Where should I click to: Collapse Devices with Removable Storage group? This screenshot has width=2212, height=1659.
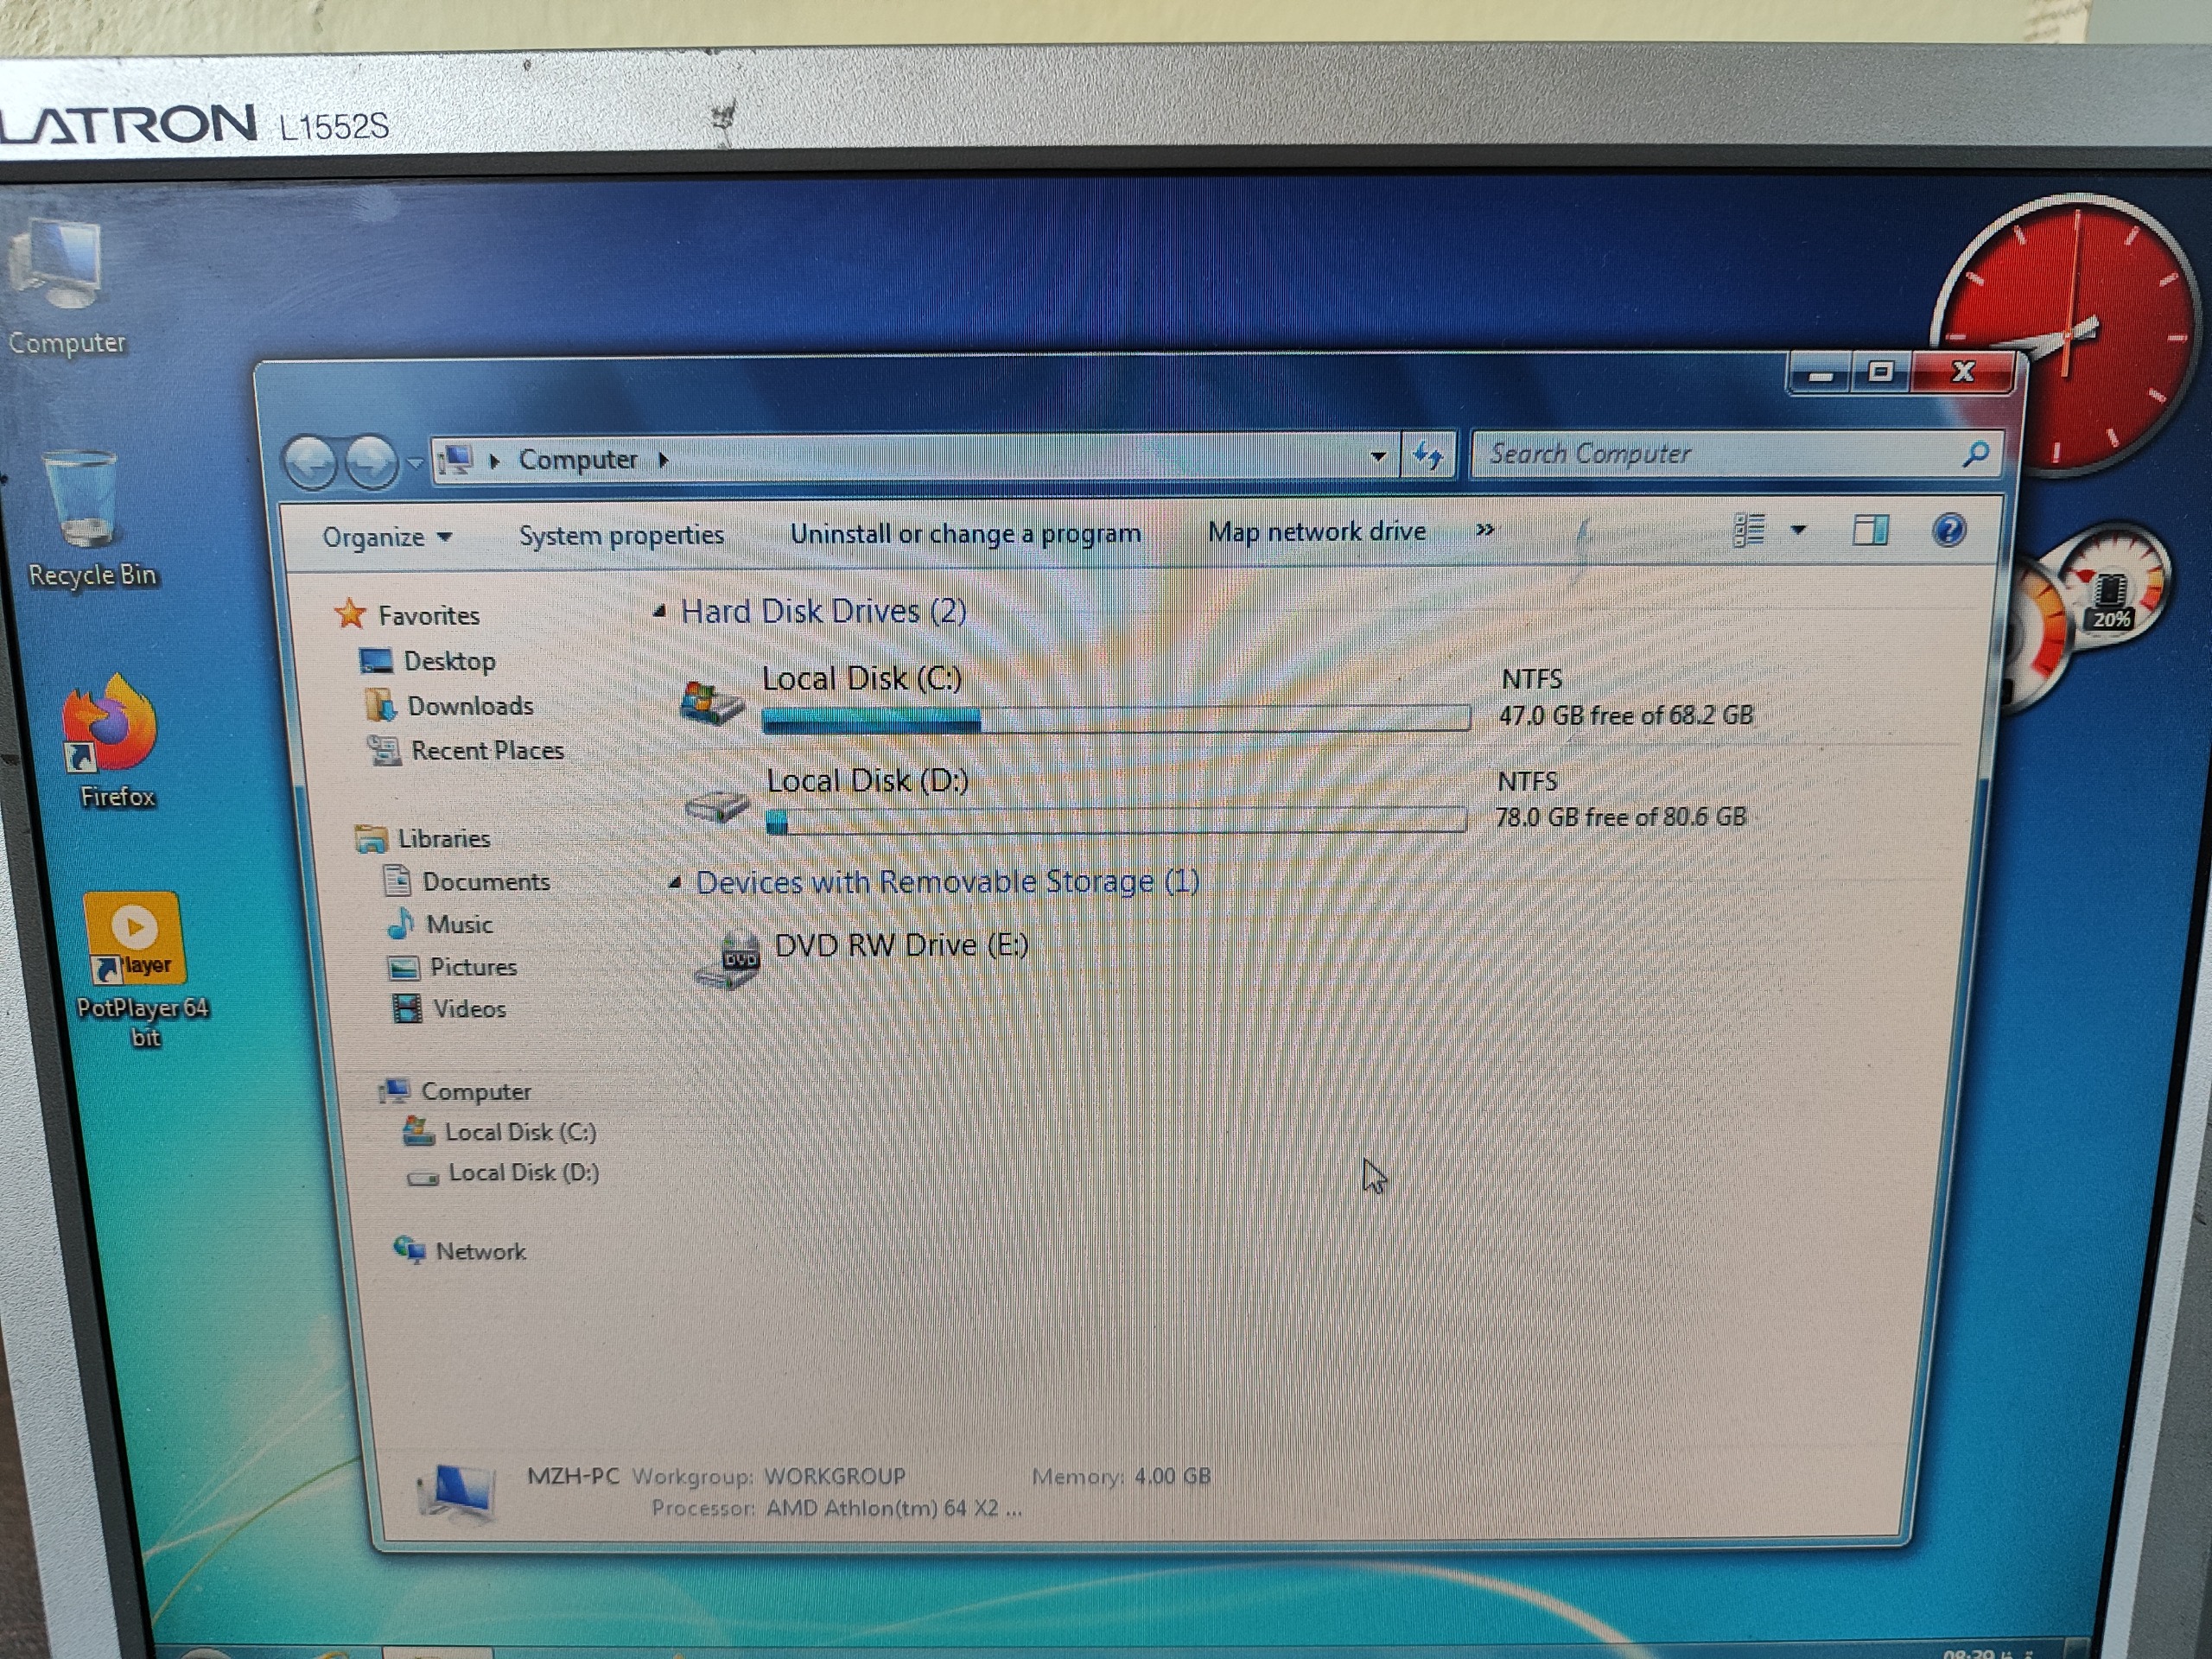point(675,883)
